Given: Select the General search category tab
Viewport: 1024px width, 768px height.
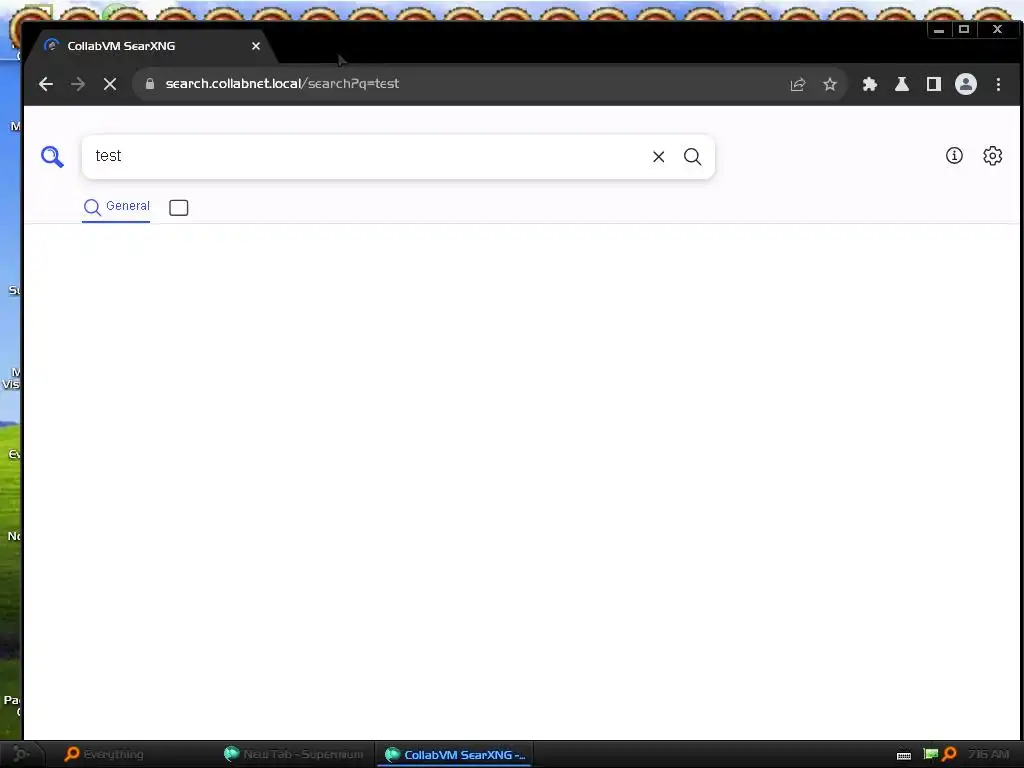Looking at the screenshot, I should 116,207.
